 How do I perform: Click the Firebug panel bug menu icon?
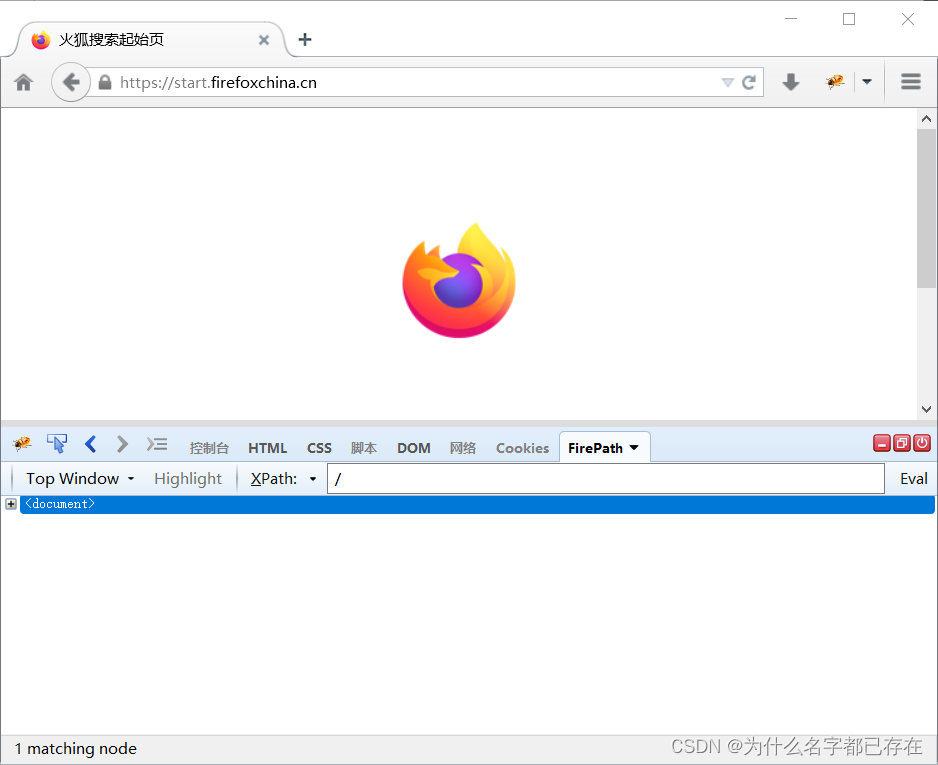(22, 444)
